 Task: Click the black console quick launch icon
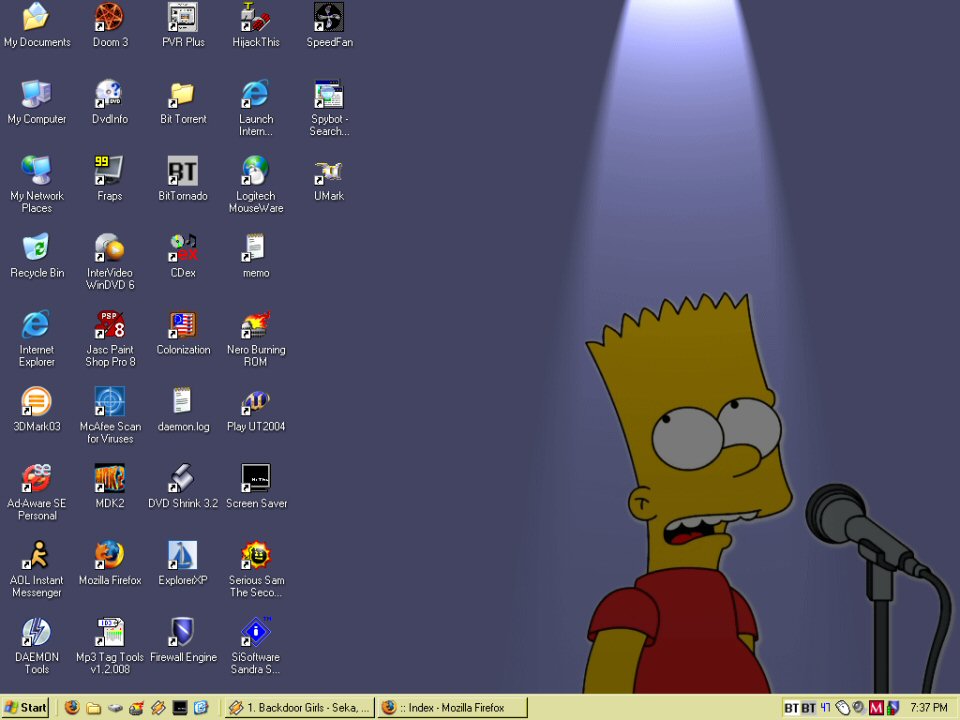180,708
